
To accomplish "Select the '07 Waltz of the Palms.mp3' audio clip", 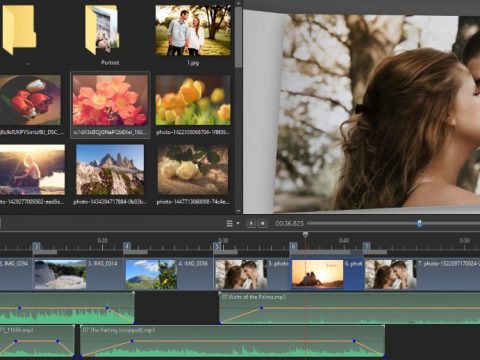I will [x=349, y=308].
